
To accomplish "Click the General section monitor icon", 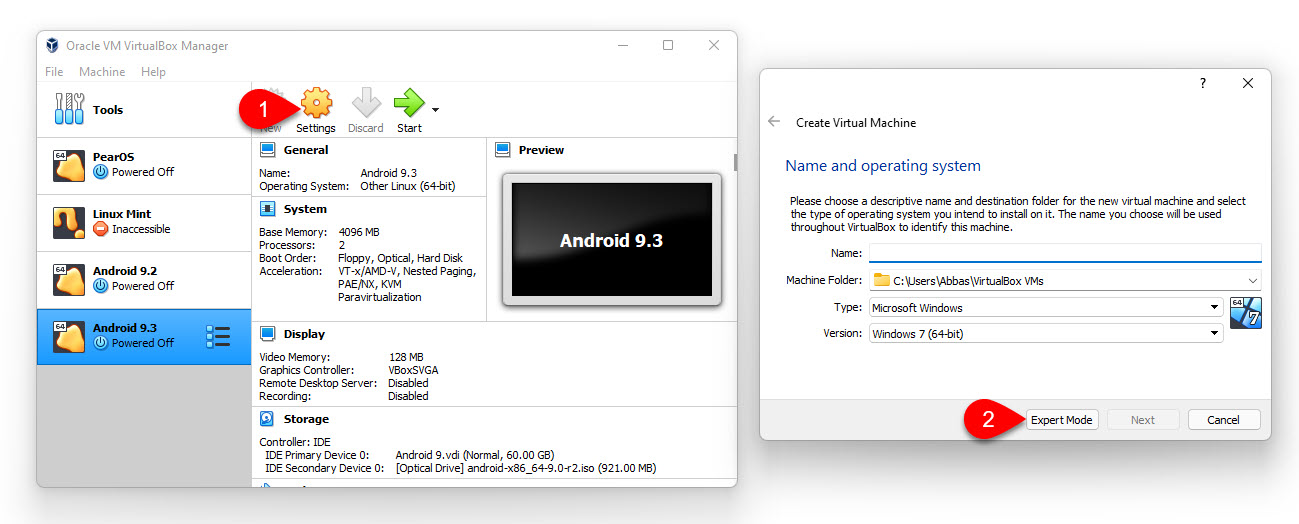I will (x=267, y=150).
